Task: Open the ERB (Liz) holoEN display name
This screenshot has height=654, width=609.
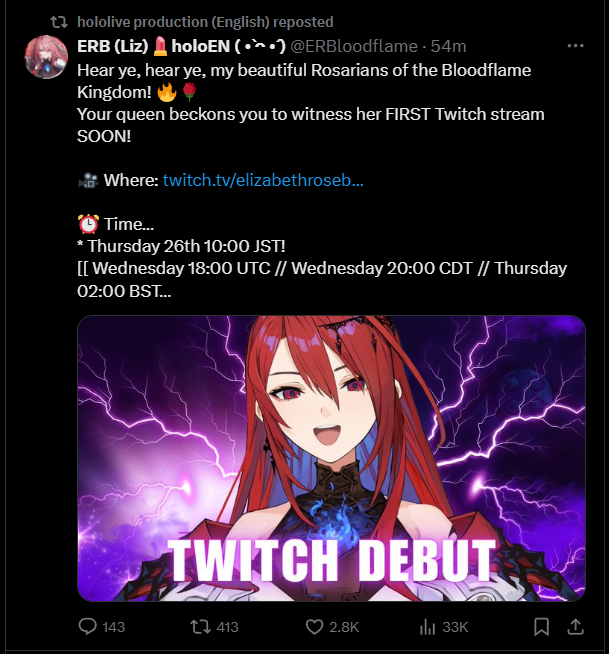Action: (181, 46)
